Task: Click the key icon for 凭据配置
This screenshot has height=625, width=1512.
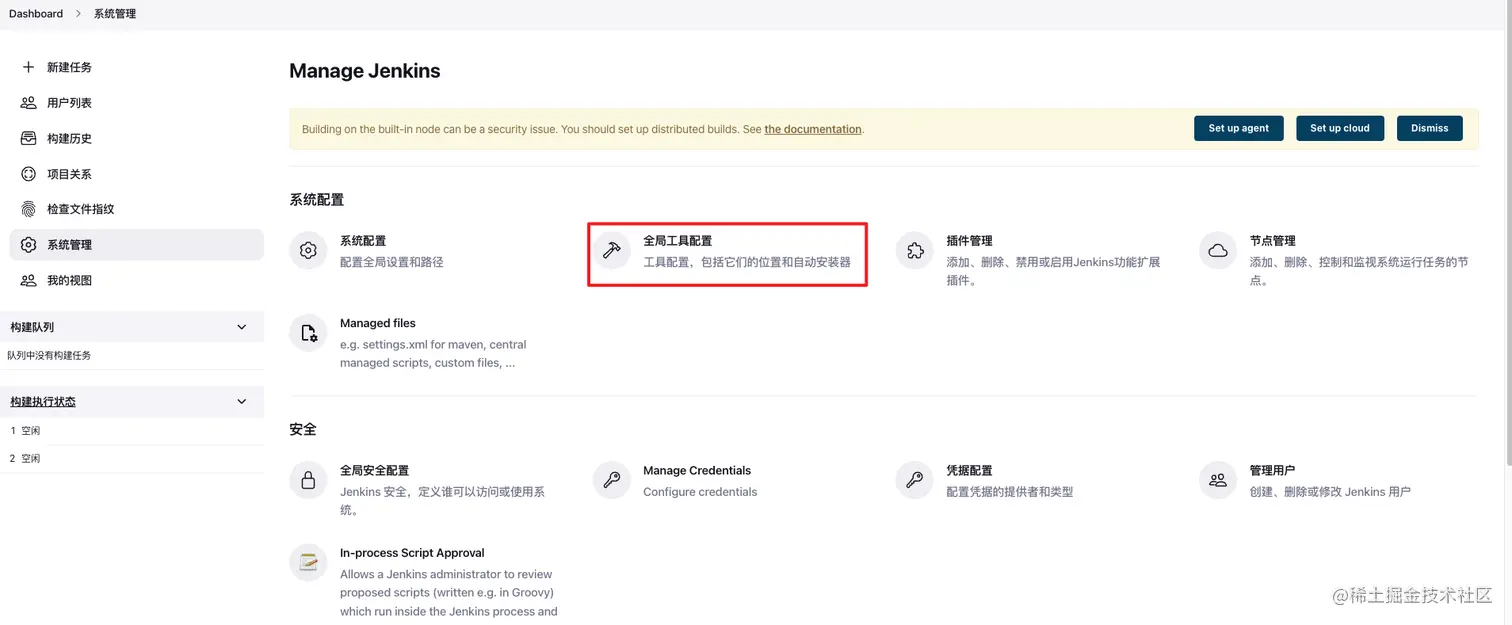Action: point(914,480)
